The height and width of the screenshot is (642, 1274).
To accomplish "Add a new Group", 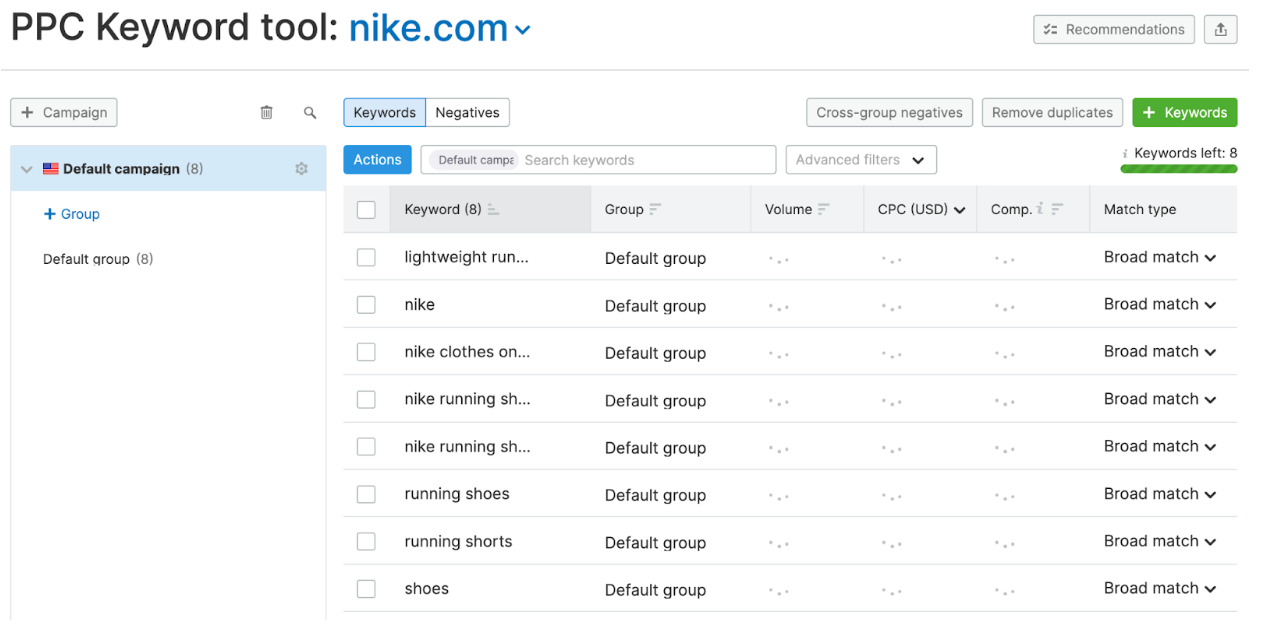I will [72, 214].
